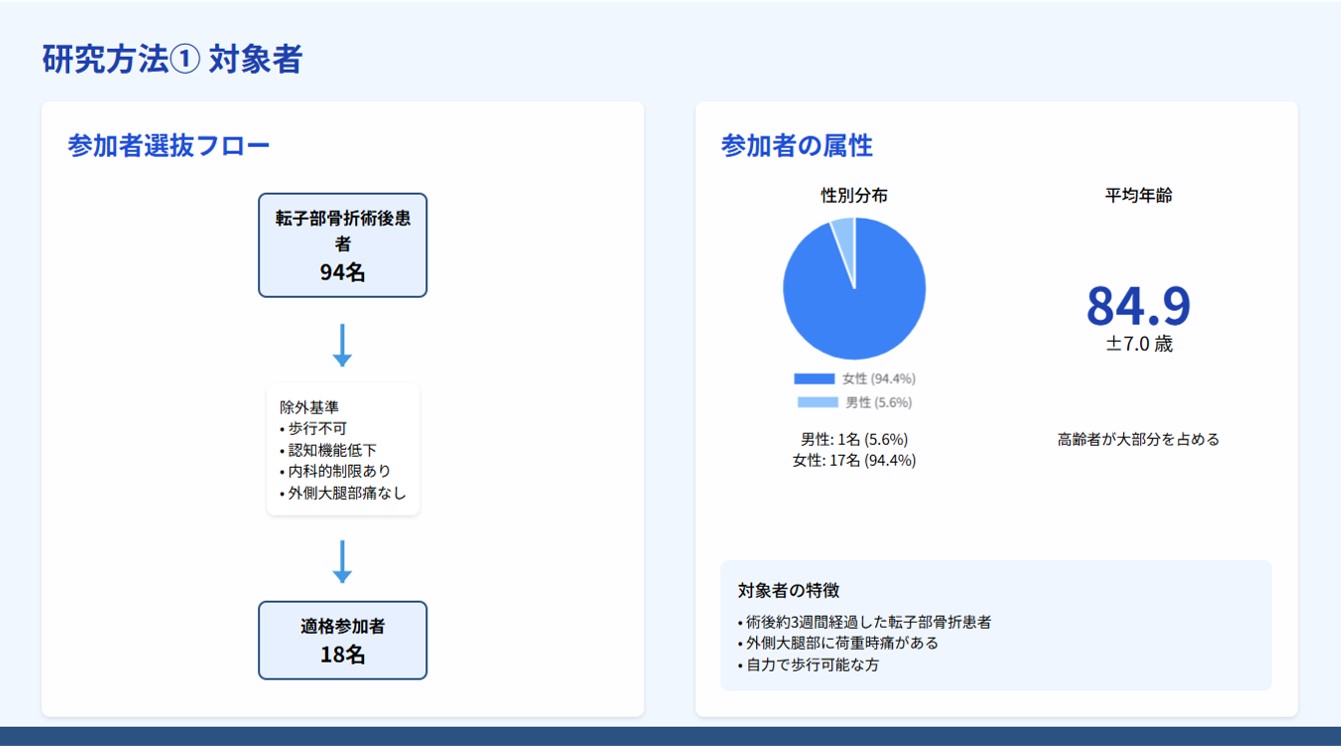1341x746 pixels.
Task: Click the 自力で歩行可能な方 bullet text
Action: click(812, 664)
